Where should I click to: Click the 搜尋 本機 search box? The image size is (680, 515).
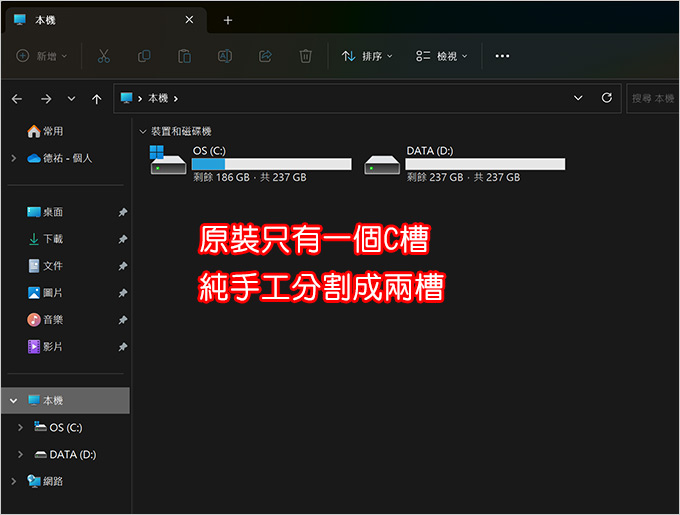coord(653,98)
